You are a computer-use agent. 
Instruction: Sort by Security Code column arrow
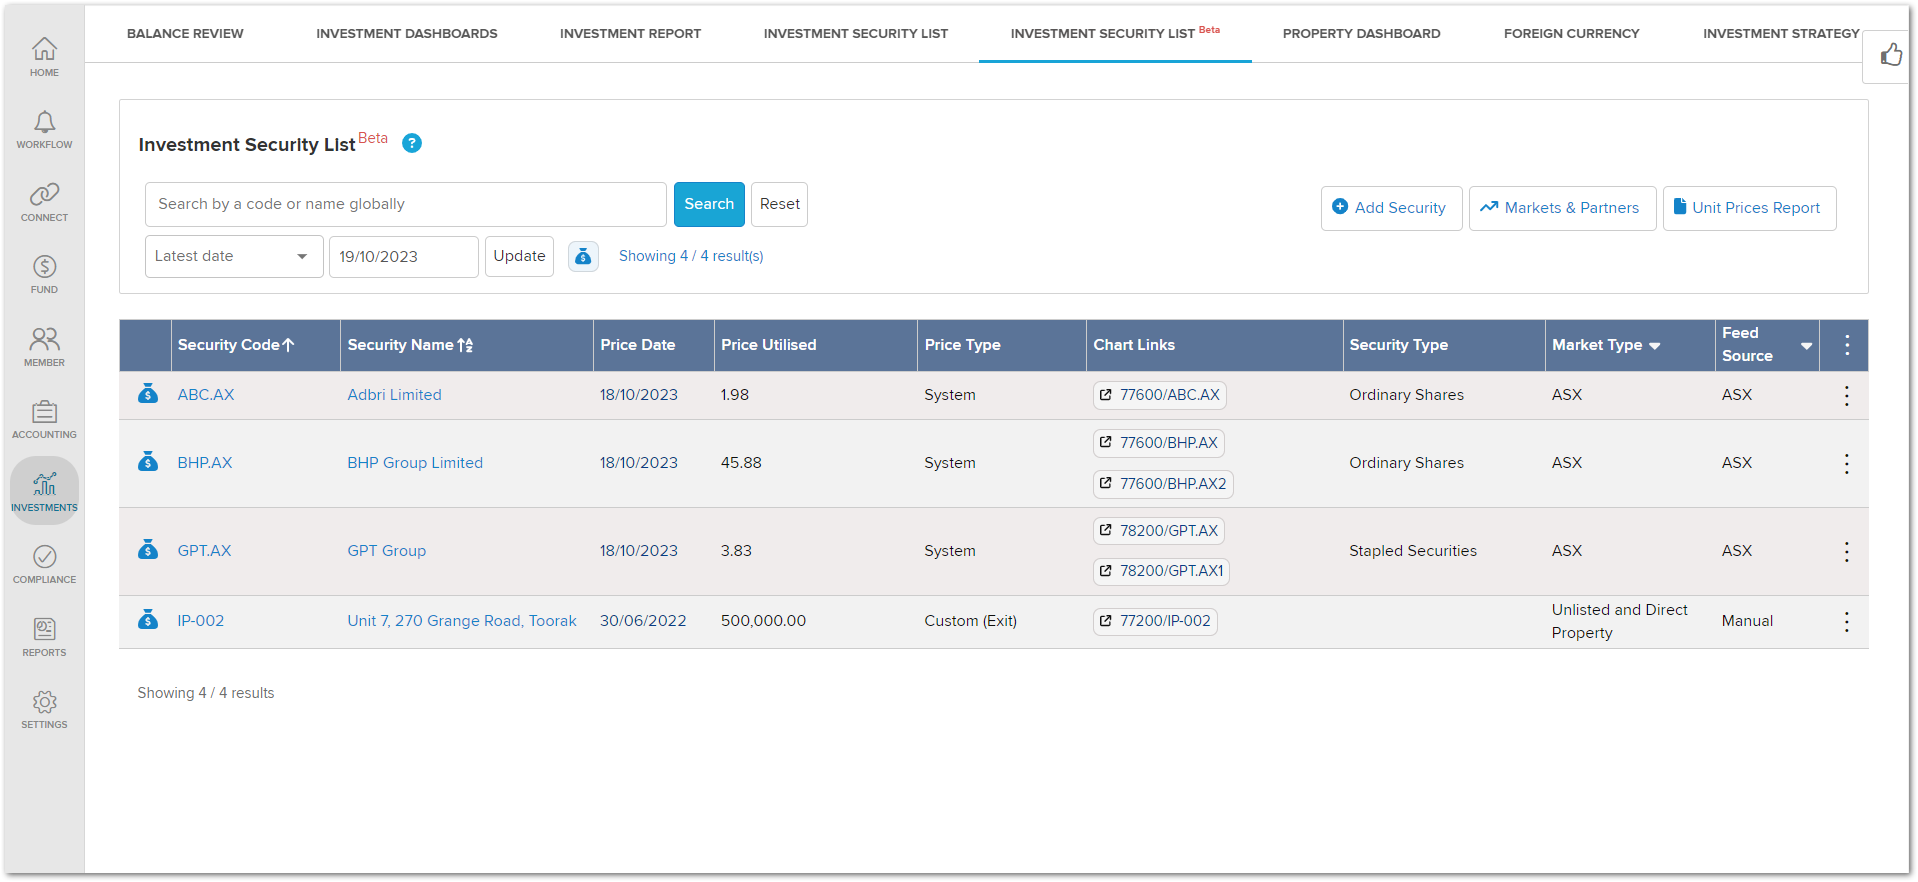[288, 345]
